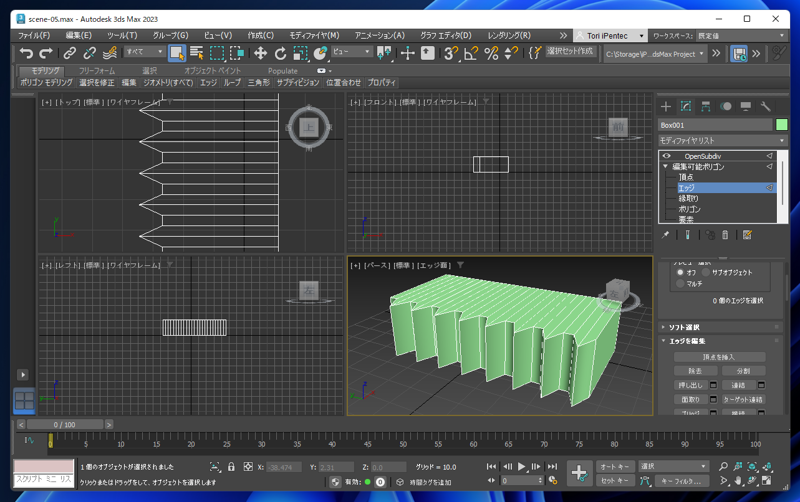Open the ワークスペース 既定値 dropdown
The height and width of the screenshot is (502, 800).
740,36
